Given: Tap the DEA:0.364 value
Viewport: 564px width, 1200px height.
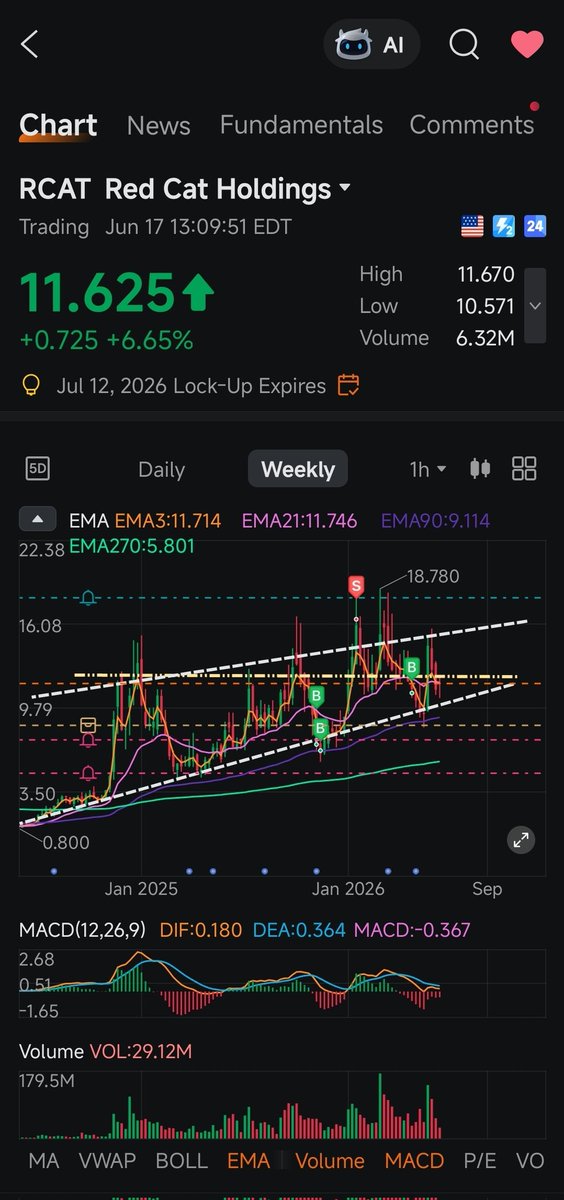Looking at the screenshot, I should 300,930.
